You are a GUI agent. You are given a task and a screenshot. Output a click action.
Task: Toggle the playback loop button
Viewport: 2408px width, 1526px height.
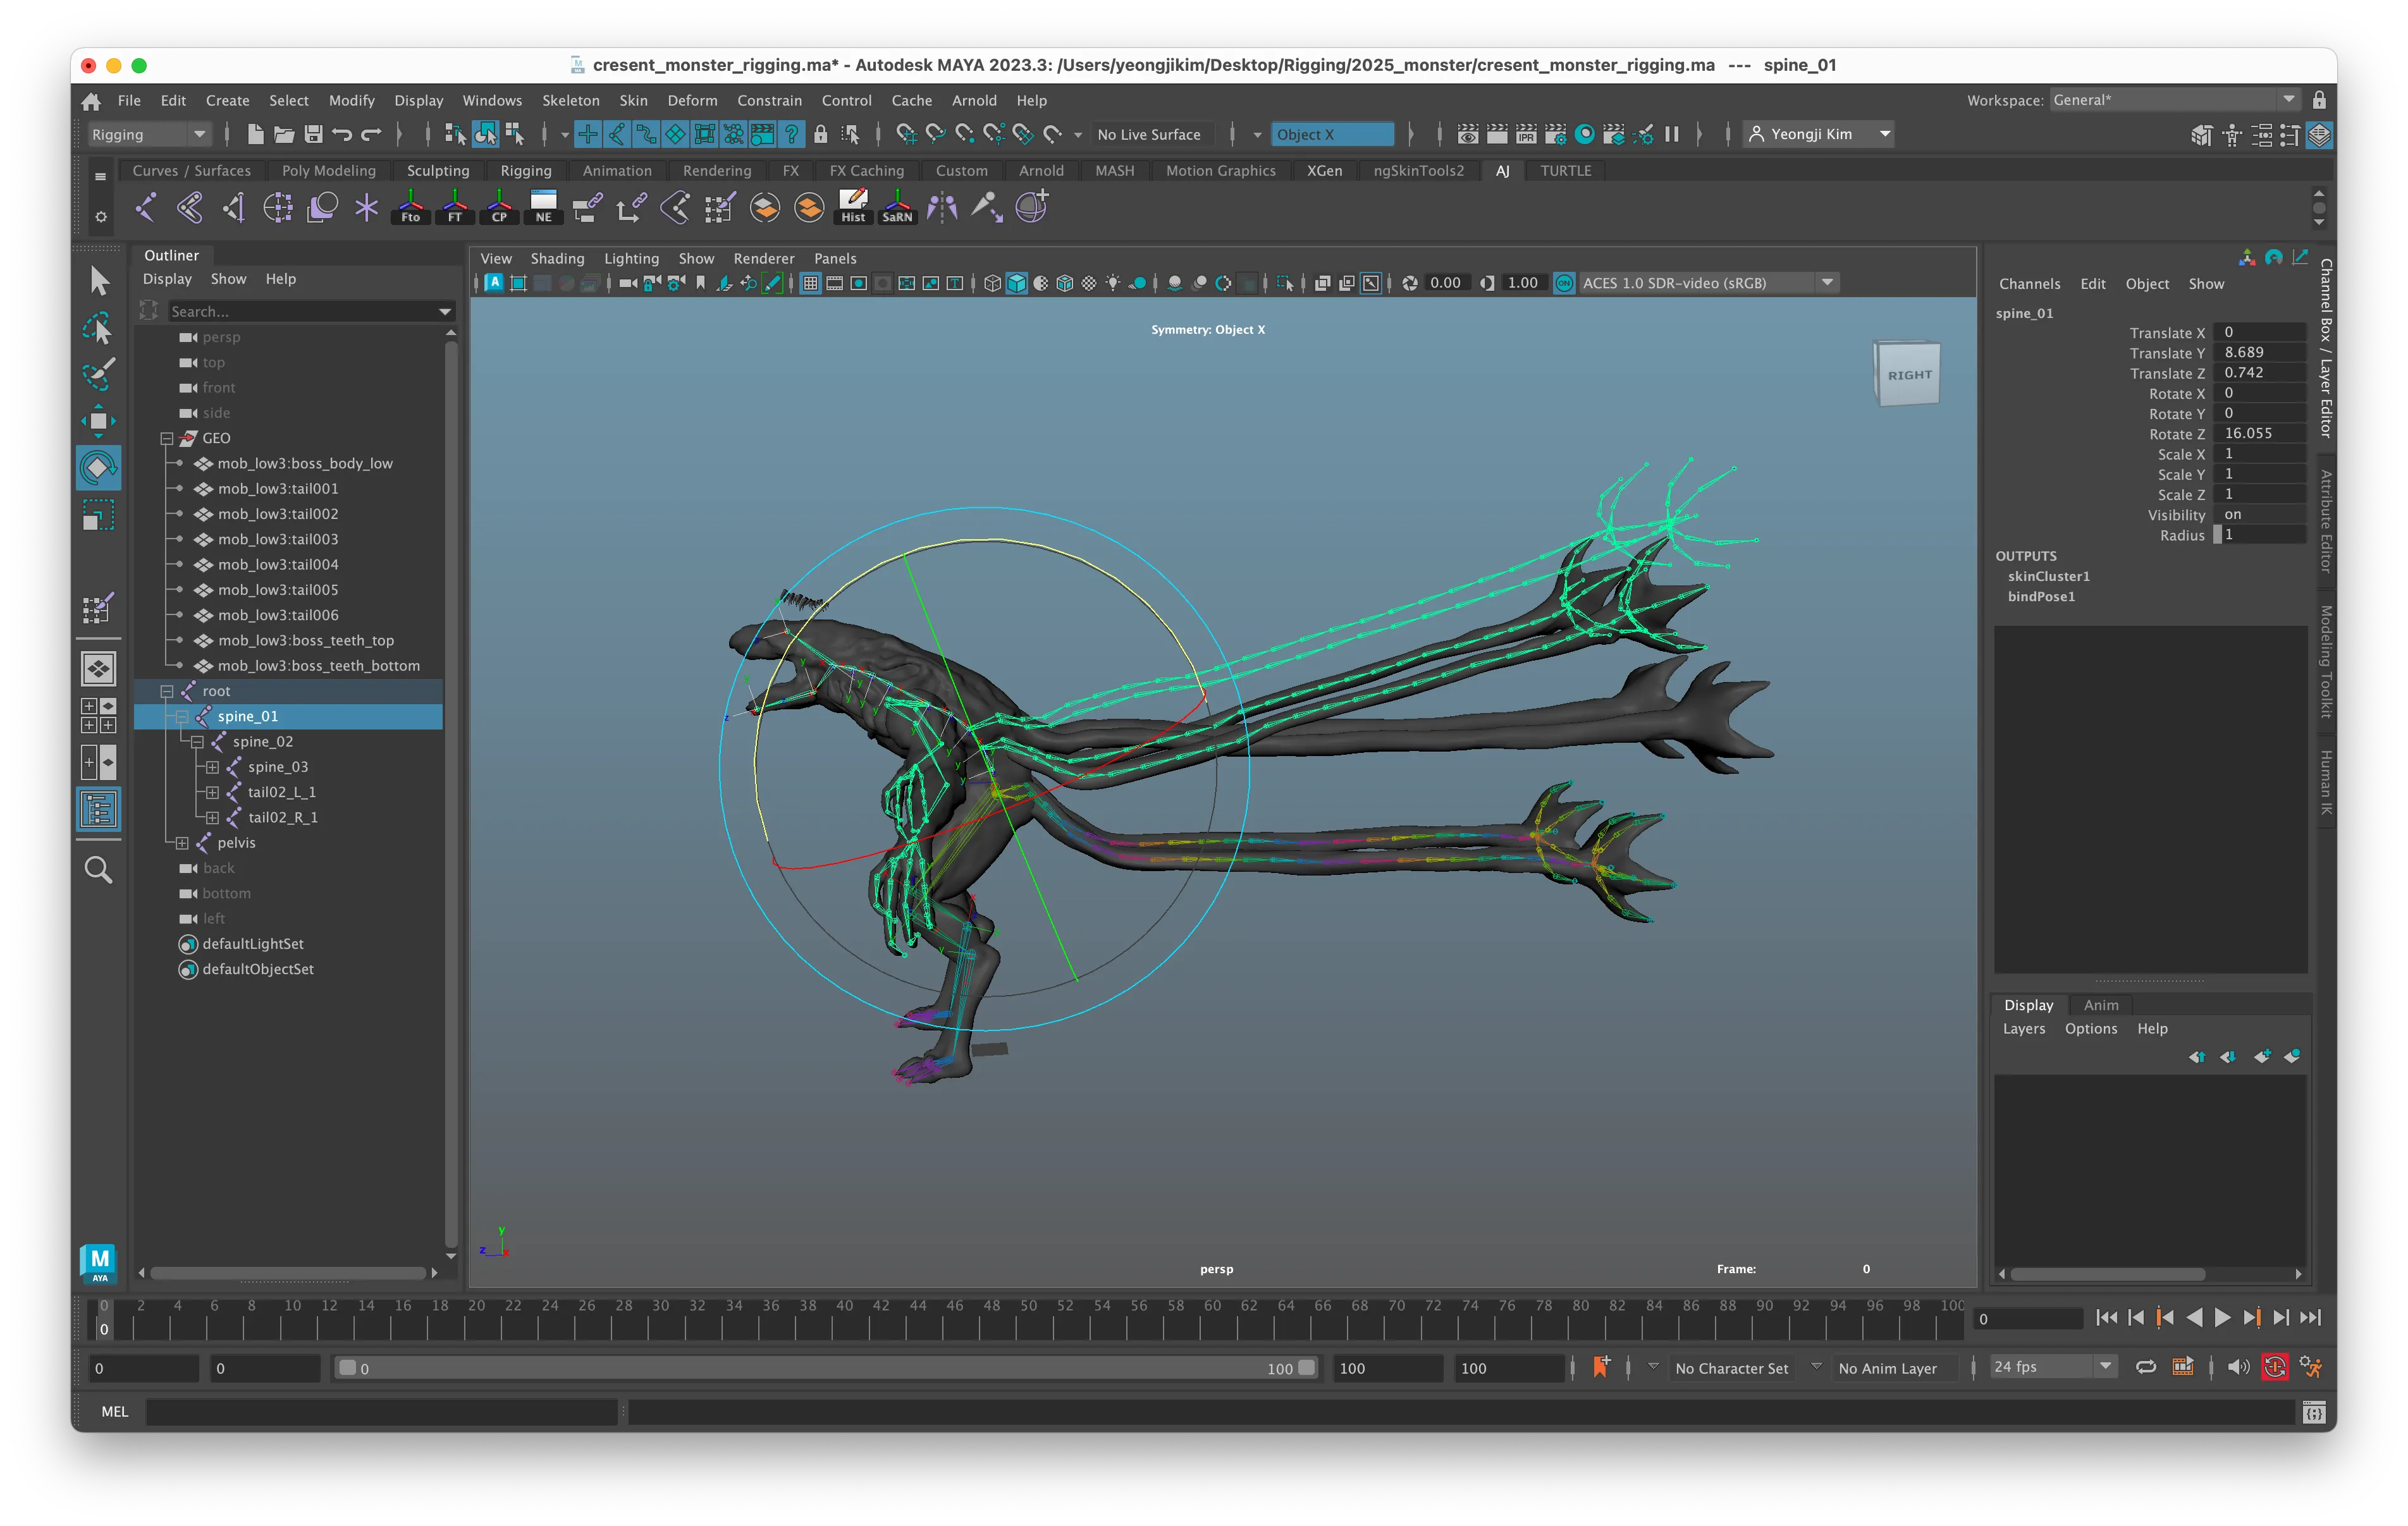tap(2145, 1367)
